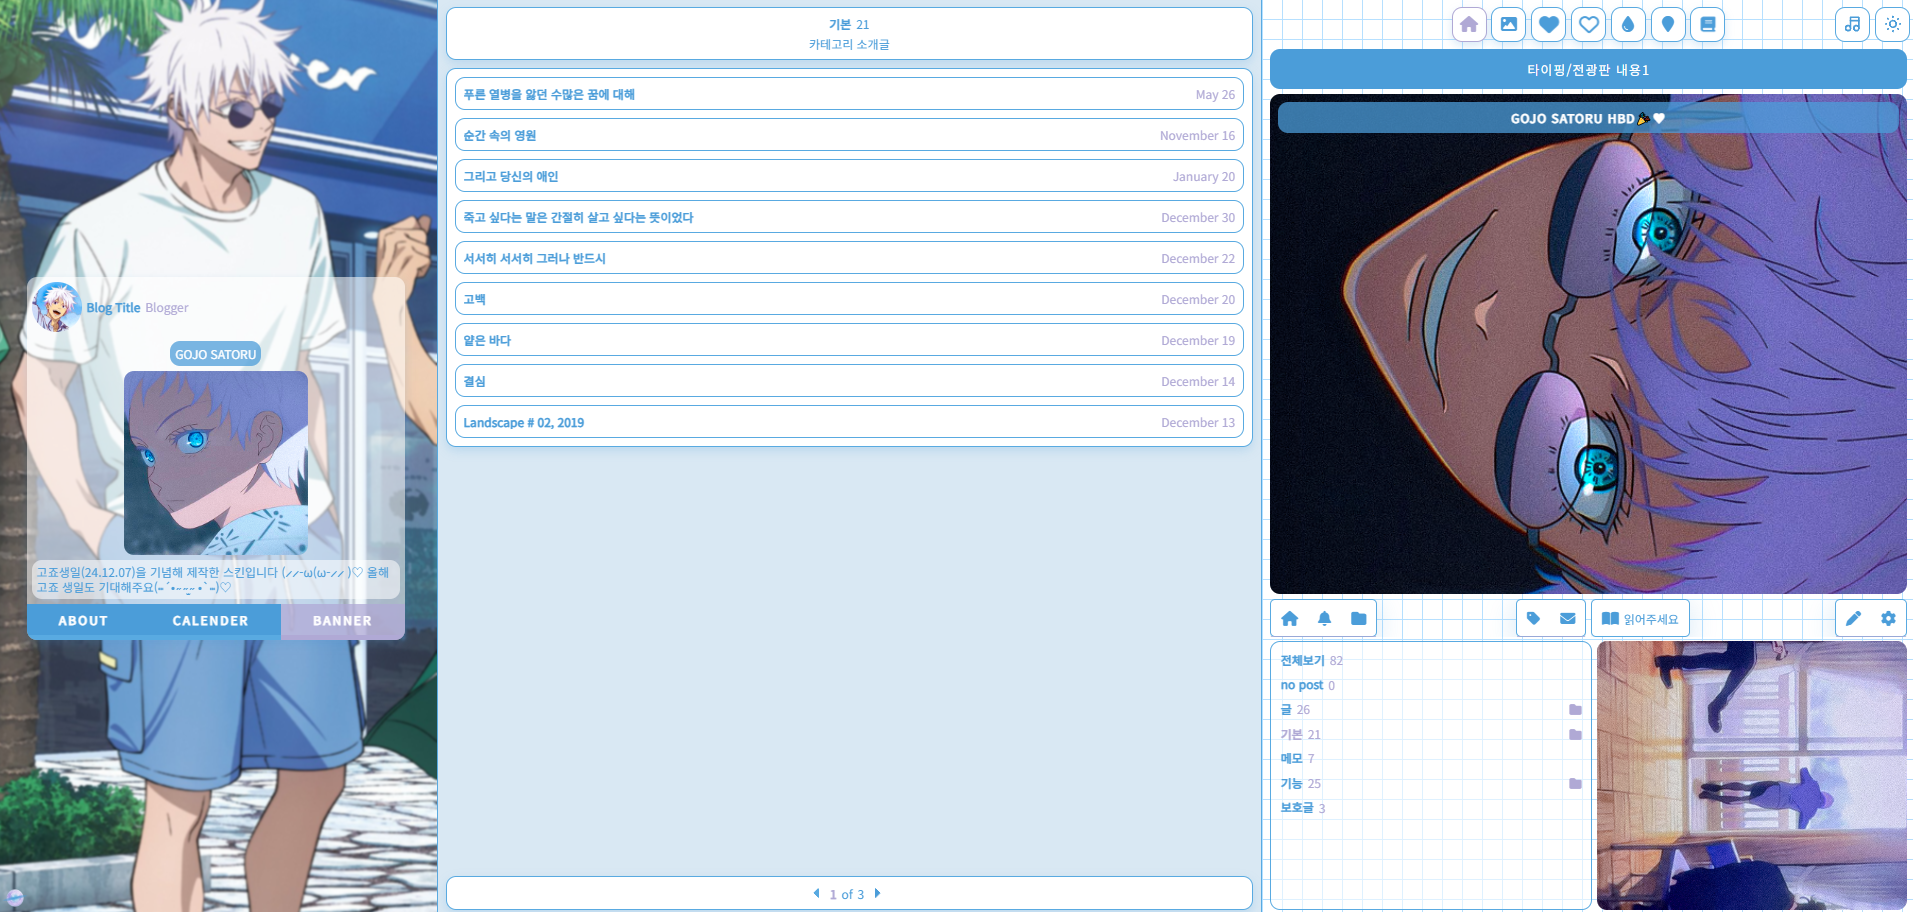The width and height of the screenshot is (1913, 912).
Task: Click the GOJO SATORU label badge
Action: coord(216,354)
